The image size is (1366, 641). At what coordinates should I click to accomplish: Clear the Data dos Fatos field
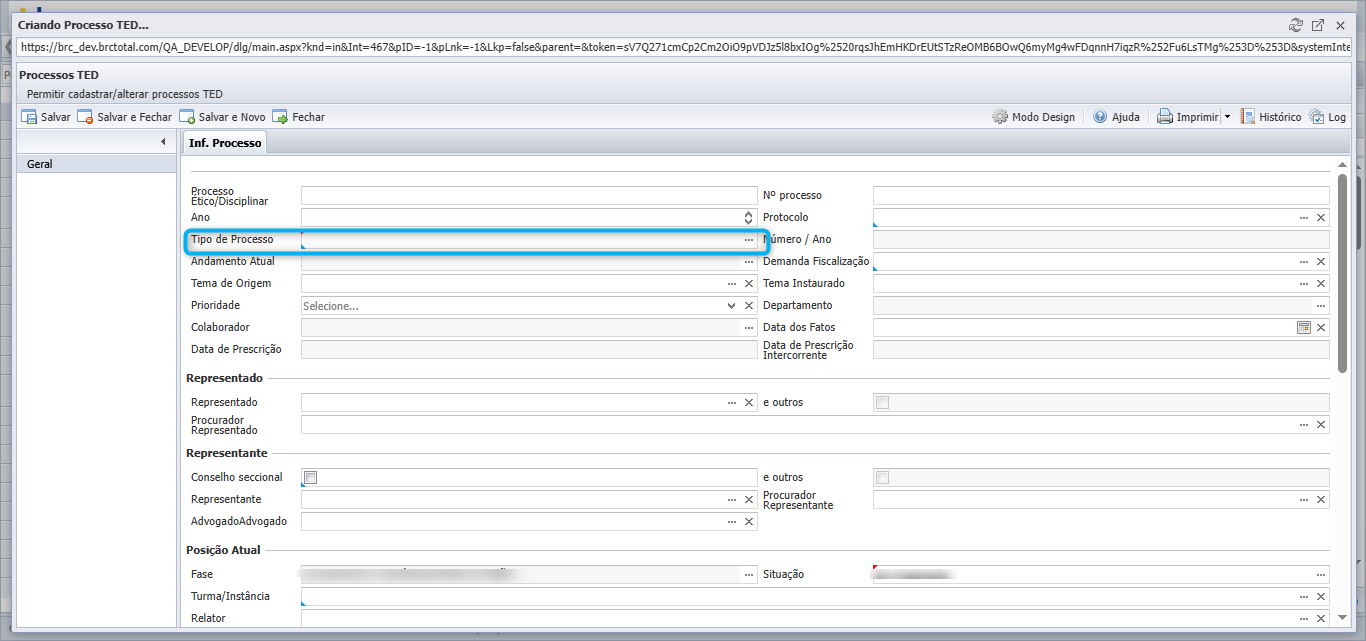[x=1321, y=328]
